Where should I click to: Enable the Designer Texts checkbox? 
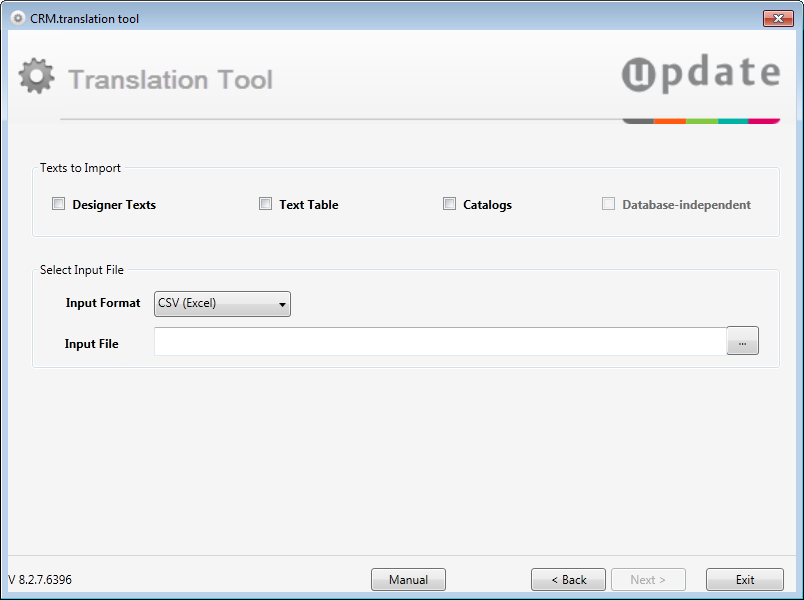tap(58, 204)
